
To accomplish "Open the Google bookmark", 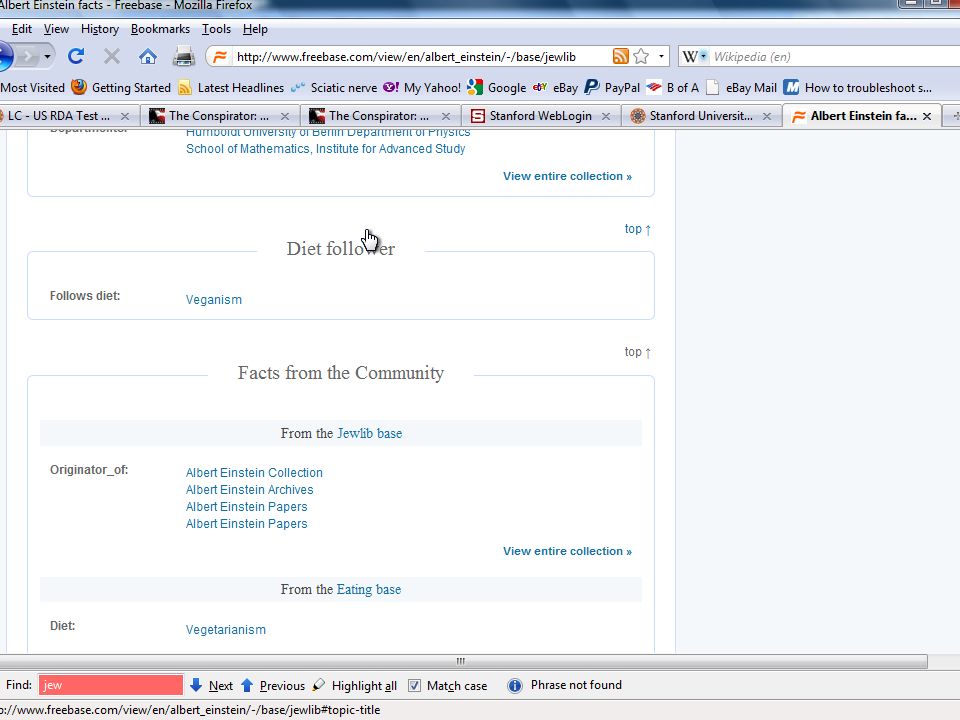I will [497, 88].
